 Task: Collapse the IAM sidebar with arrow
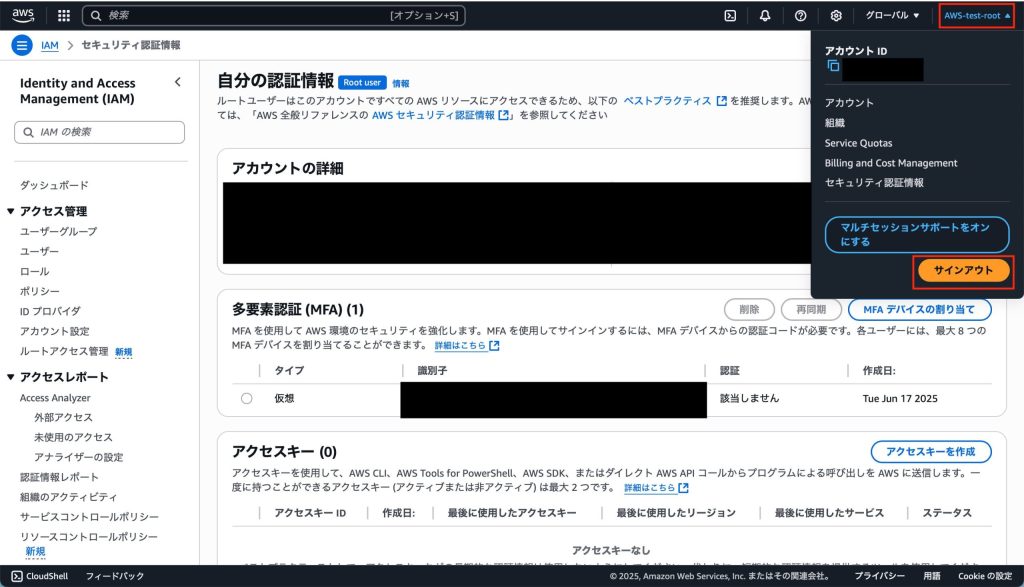click(178, 82)
